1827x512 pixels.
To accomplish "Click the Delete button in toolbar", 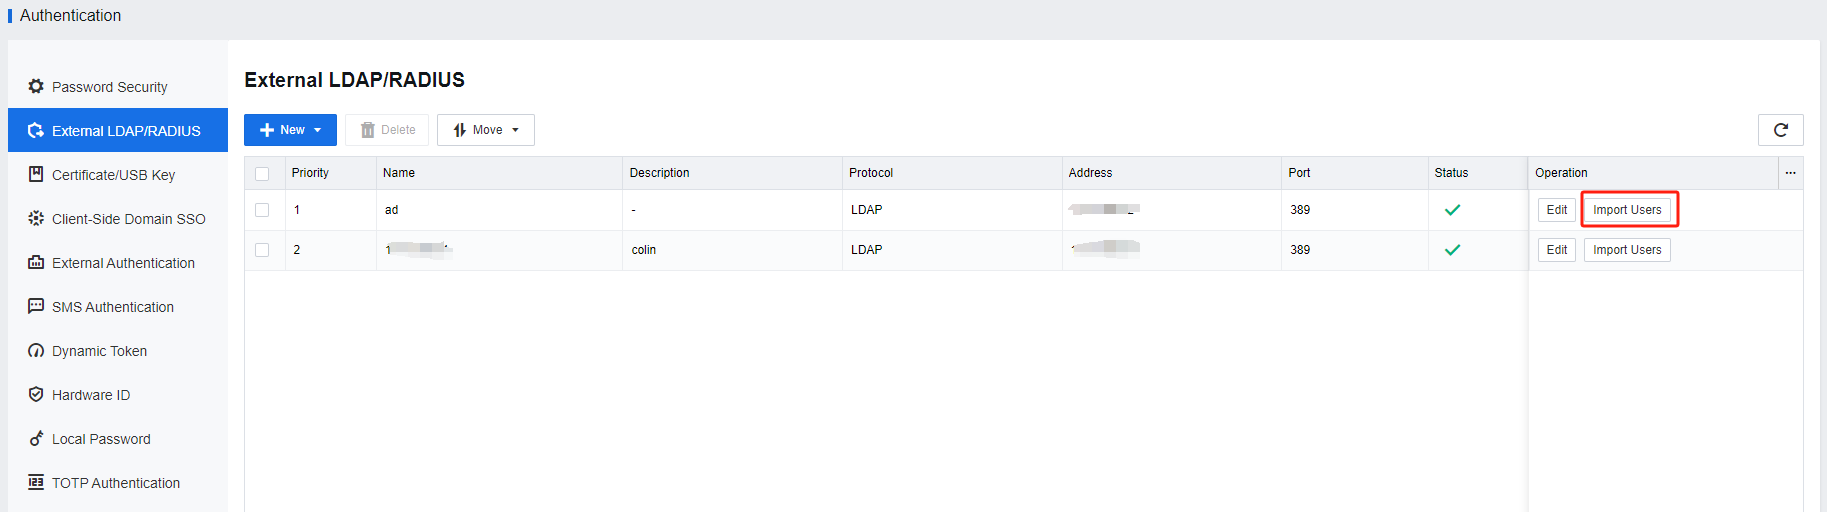I will [388, 130].
